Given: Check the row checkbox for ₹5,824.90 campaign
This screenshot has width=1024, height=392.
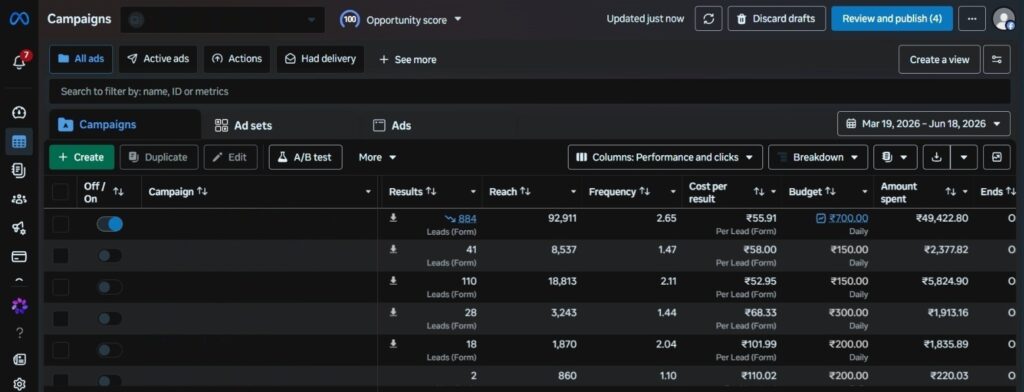Looking at the screenshot, I should pos(60,287).
